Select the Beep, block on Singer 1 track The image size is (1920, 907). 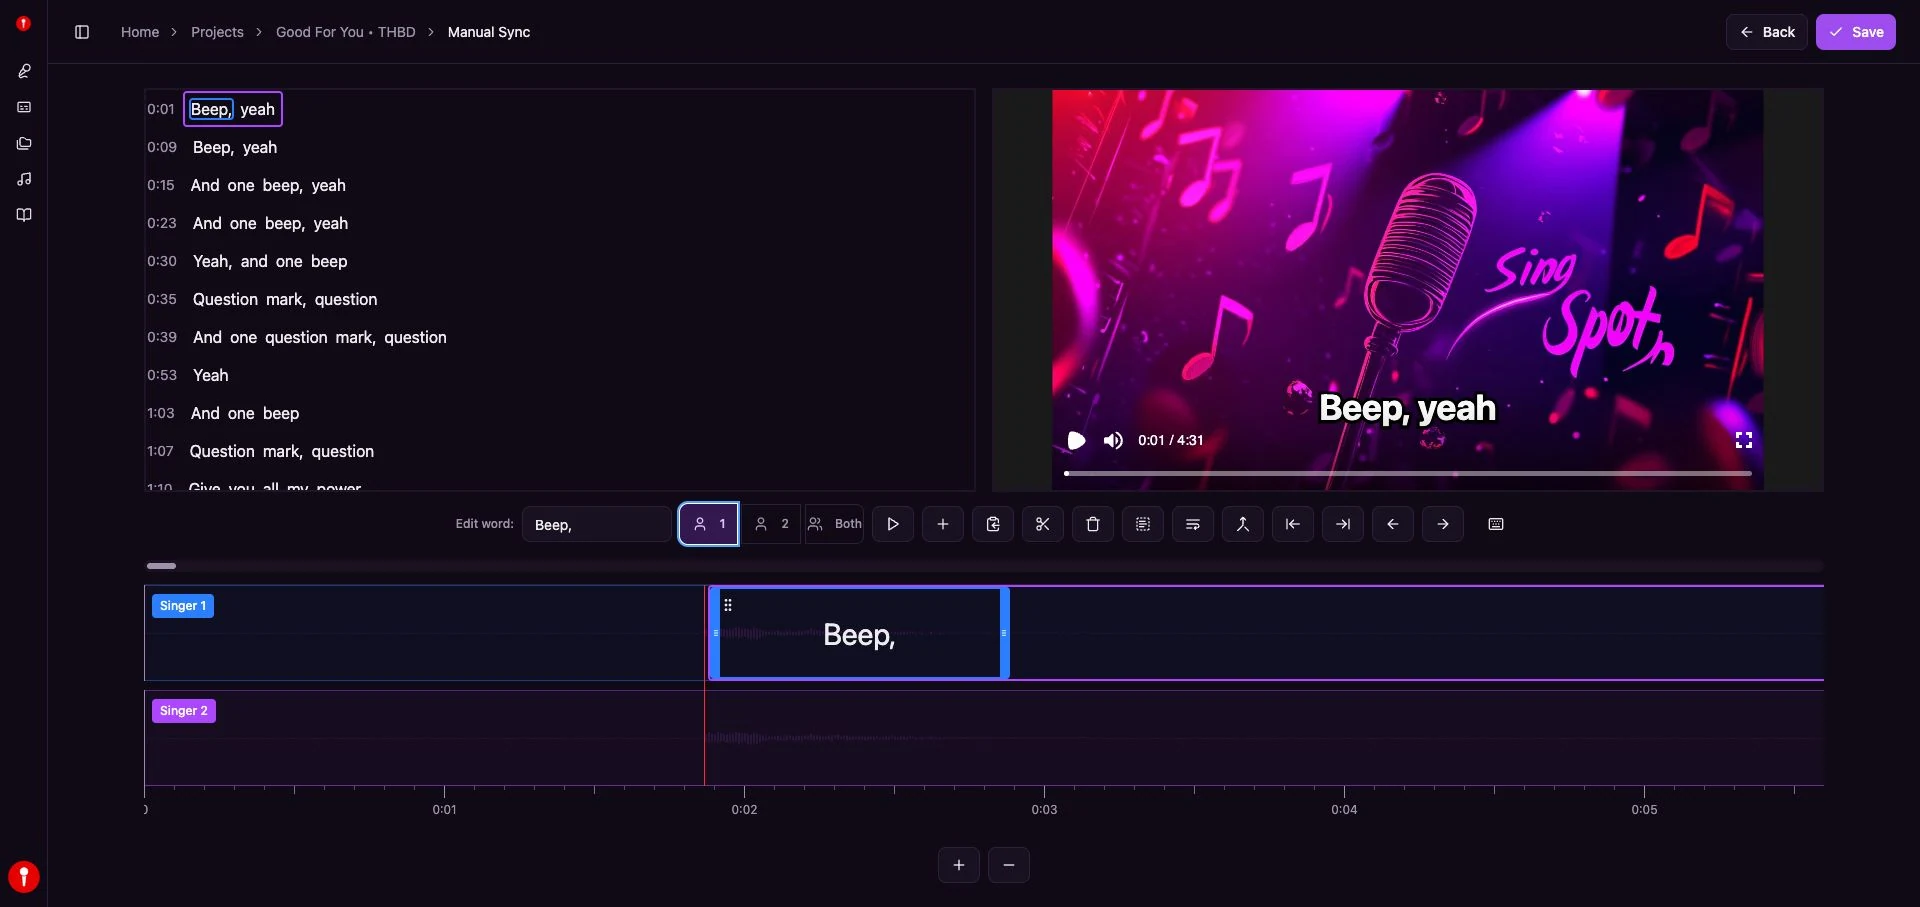coord(859,634)
